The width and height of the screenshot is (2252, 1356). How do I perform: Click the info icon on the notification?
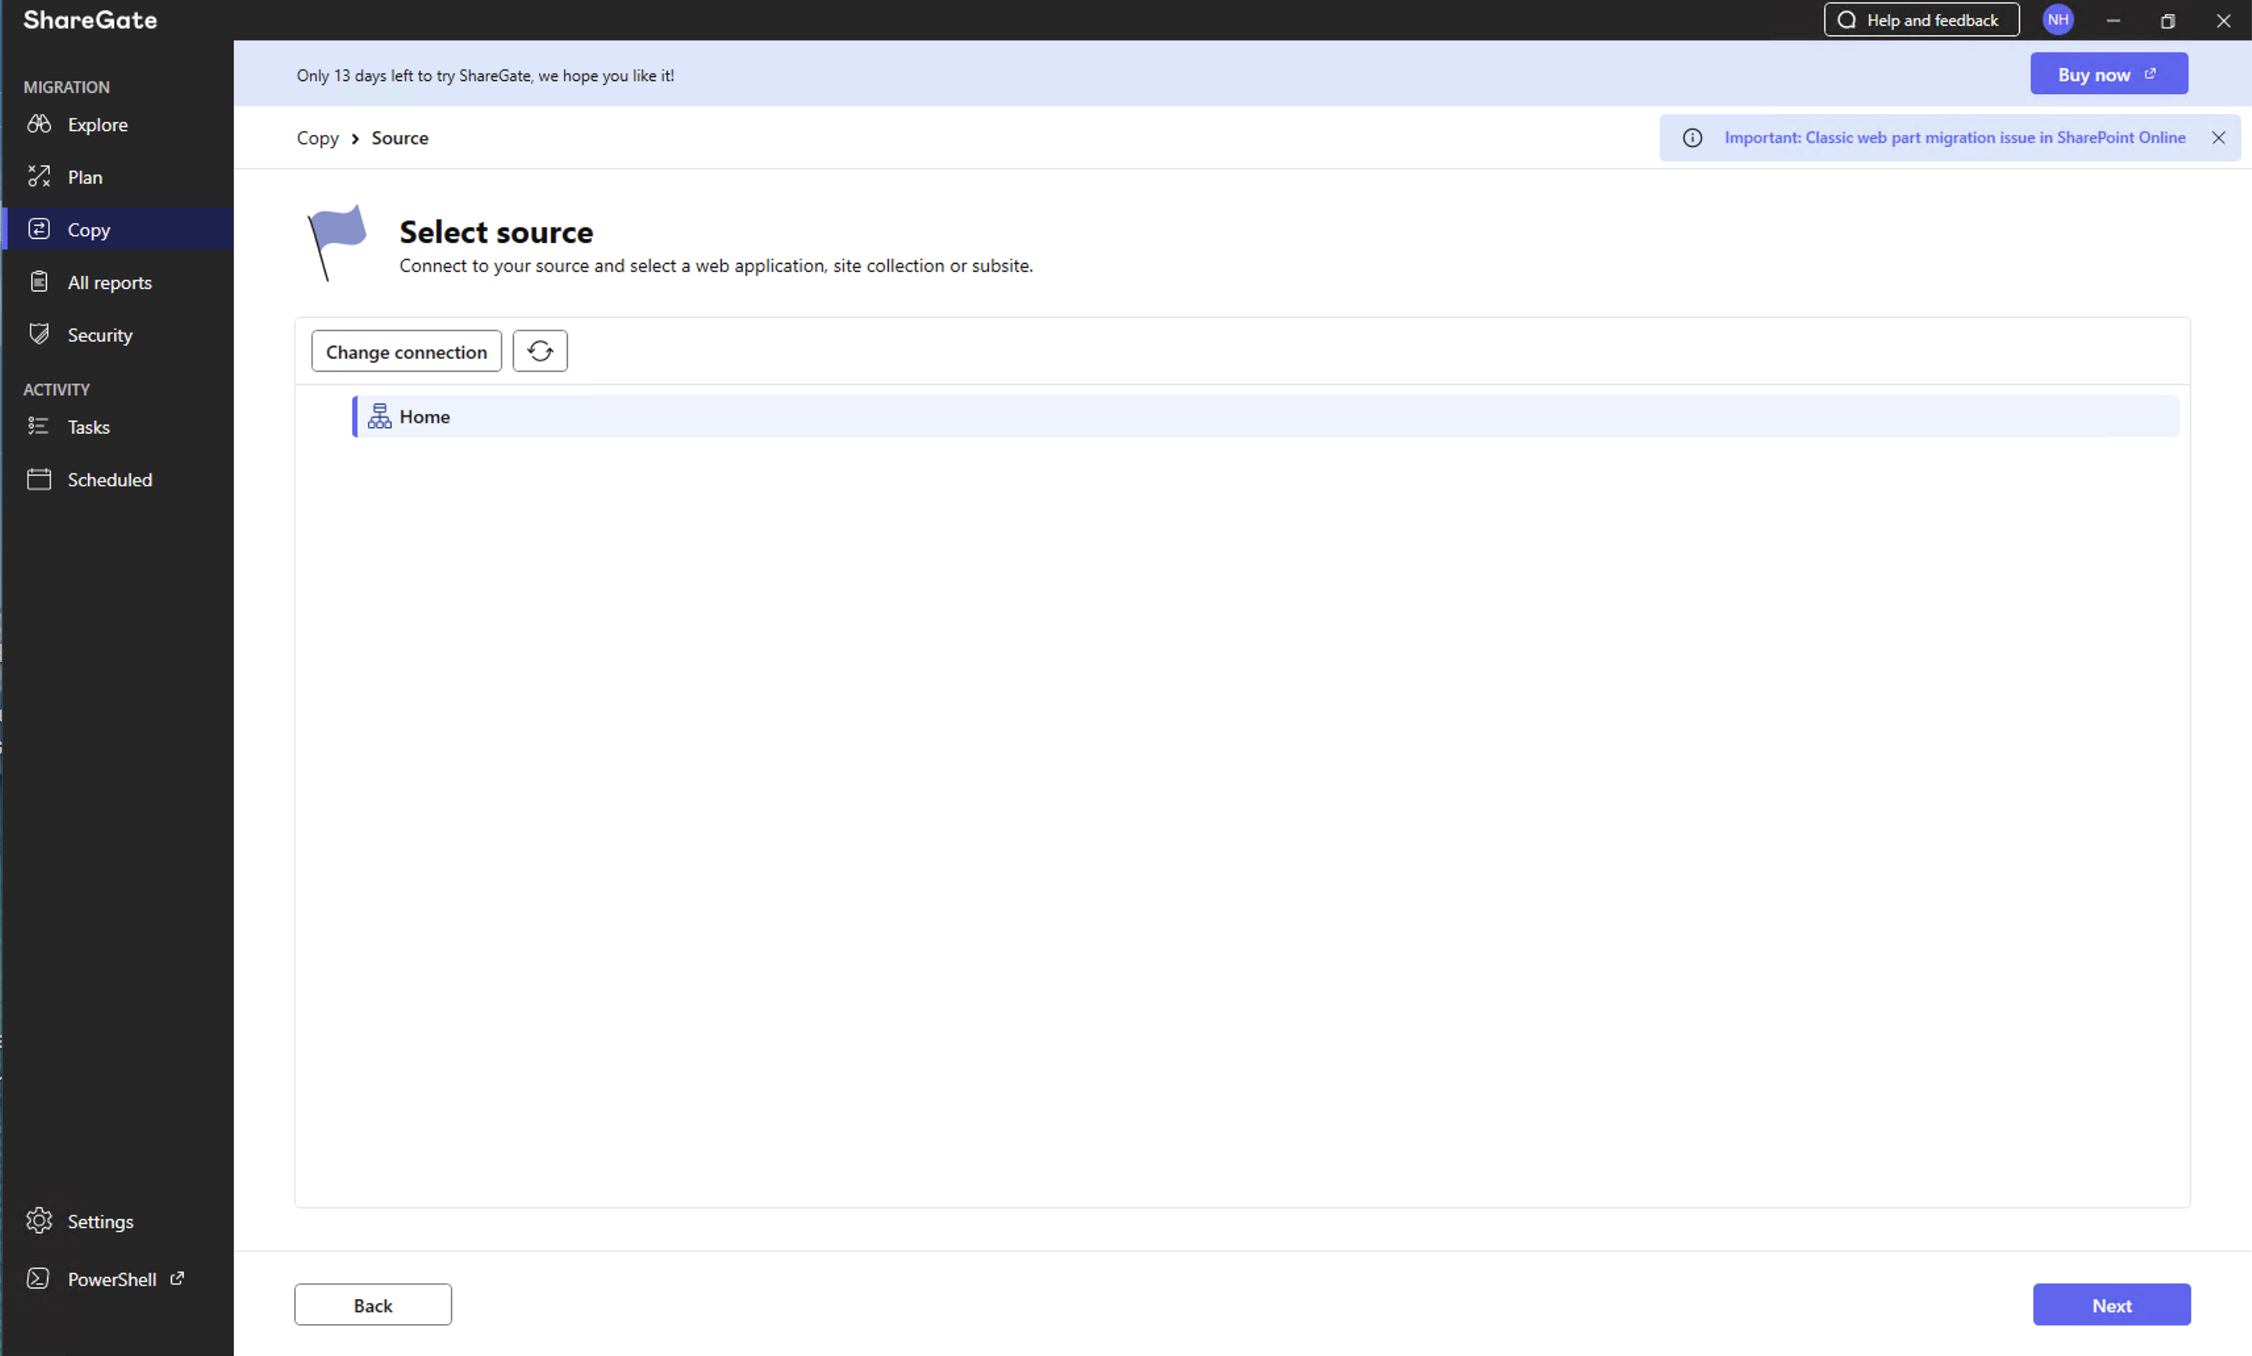pos(1692,138)
